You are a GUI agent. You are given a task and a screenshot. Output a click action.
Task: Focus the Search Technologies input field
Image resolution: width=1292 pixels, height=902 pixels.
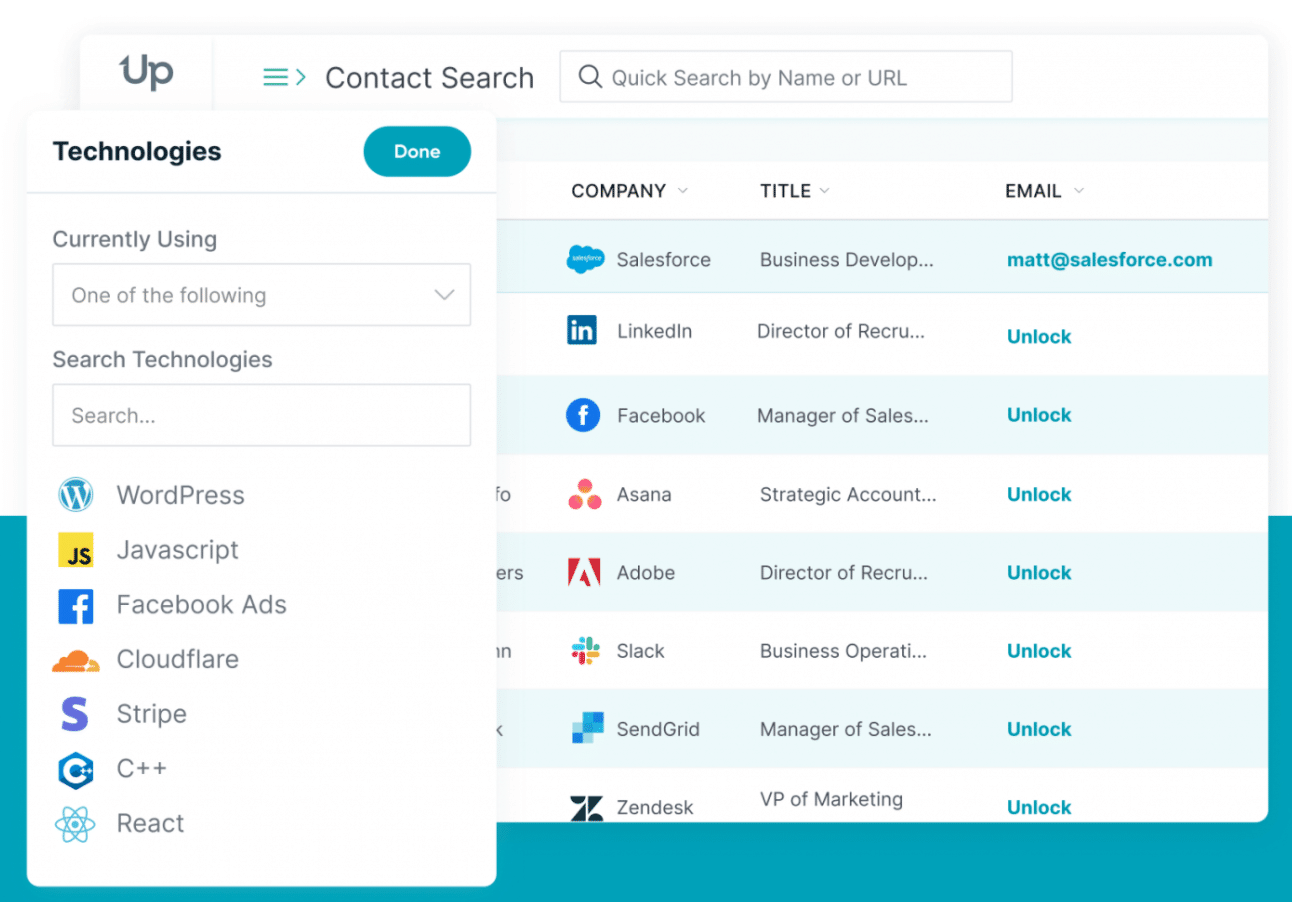261,415
